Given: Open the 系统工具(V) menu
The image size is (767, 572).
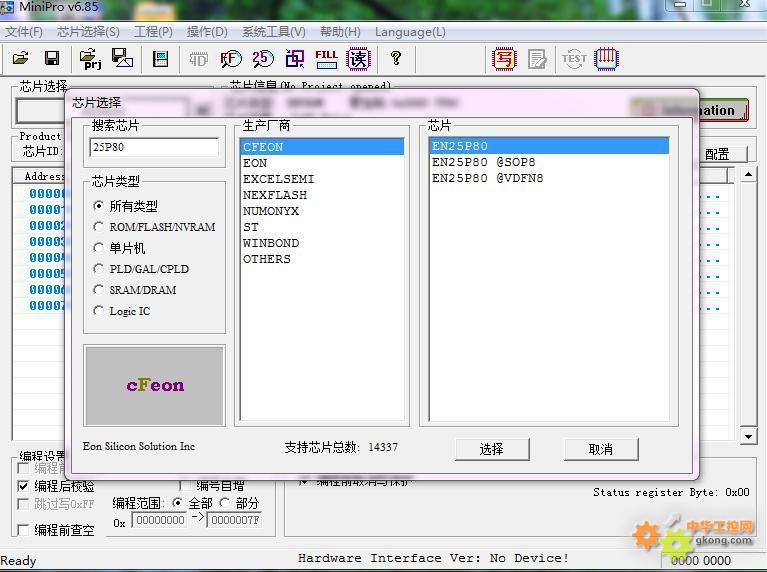Looking at the screenshot, I should point(273,32).
